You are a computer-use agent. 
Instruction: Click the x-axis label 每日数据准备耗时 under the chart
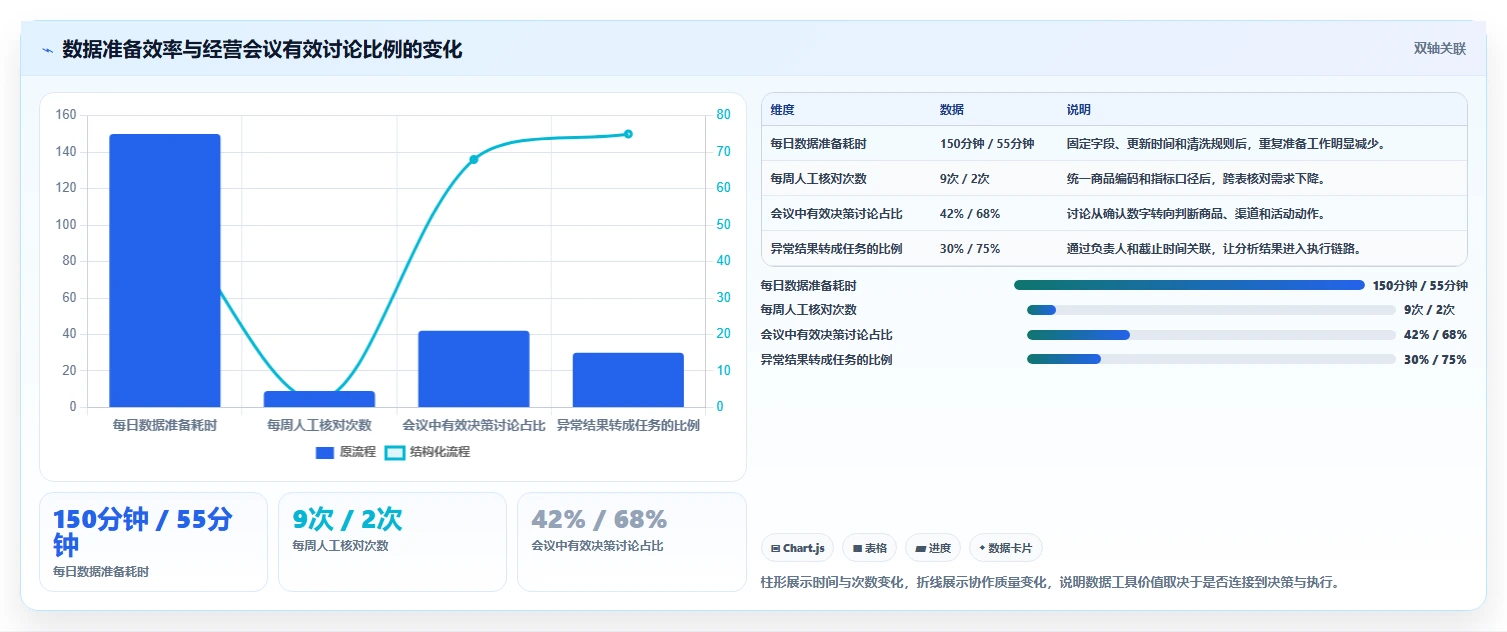(x=165, y=425)
